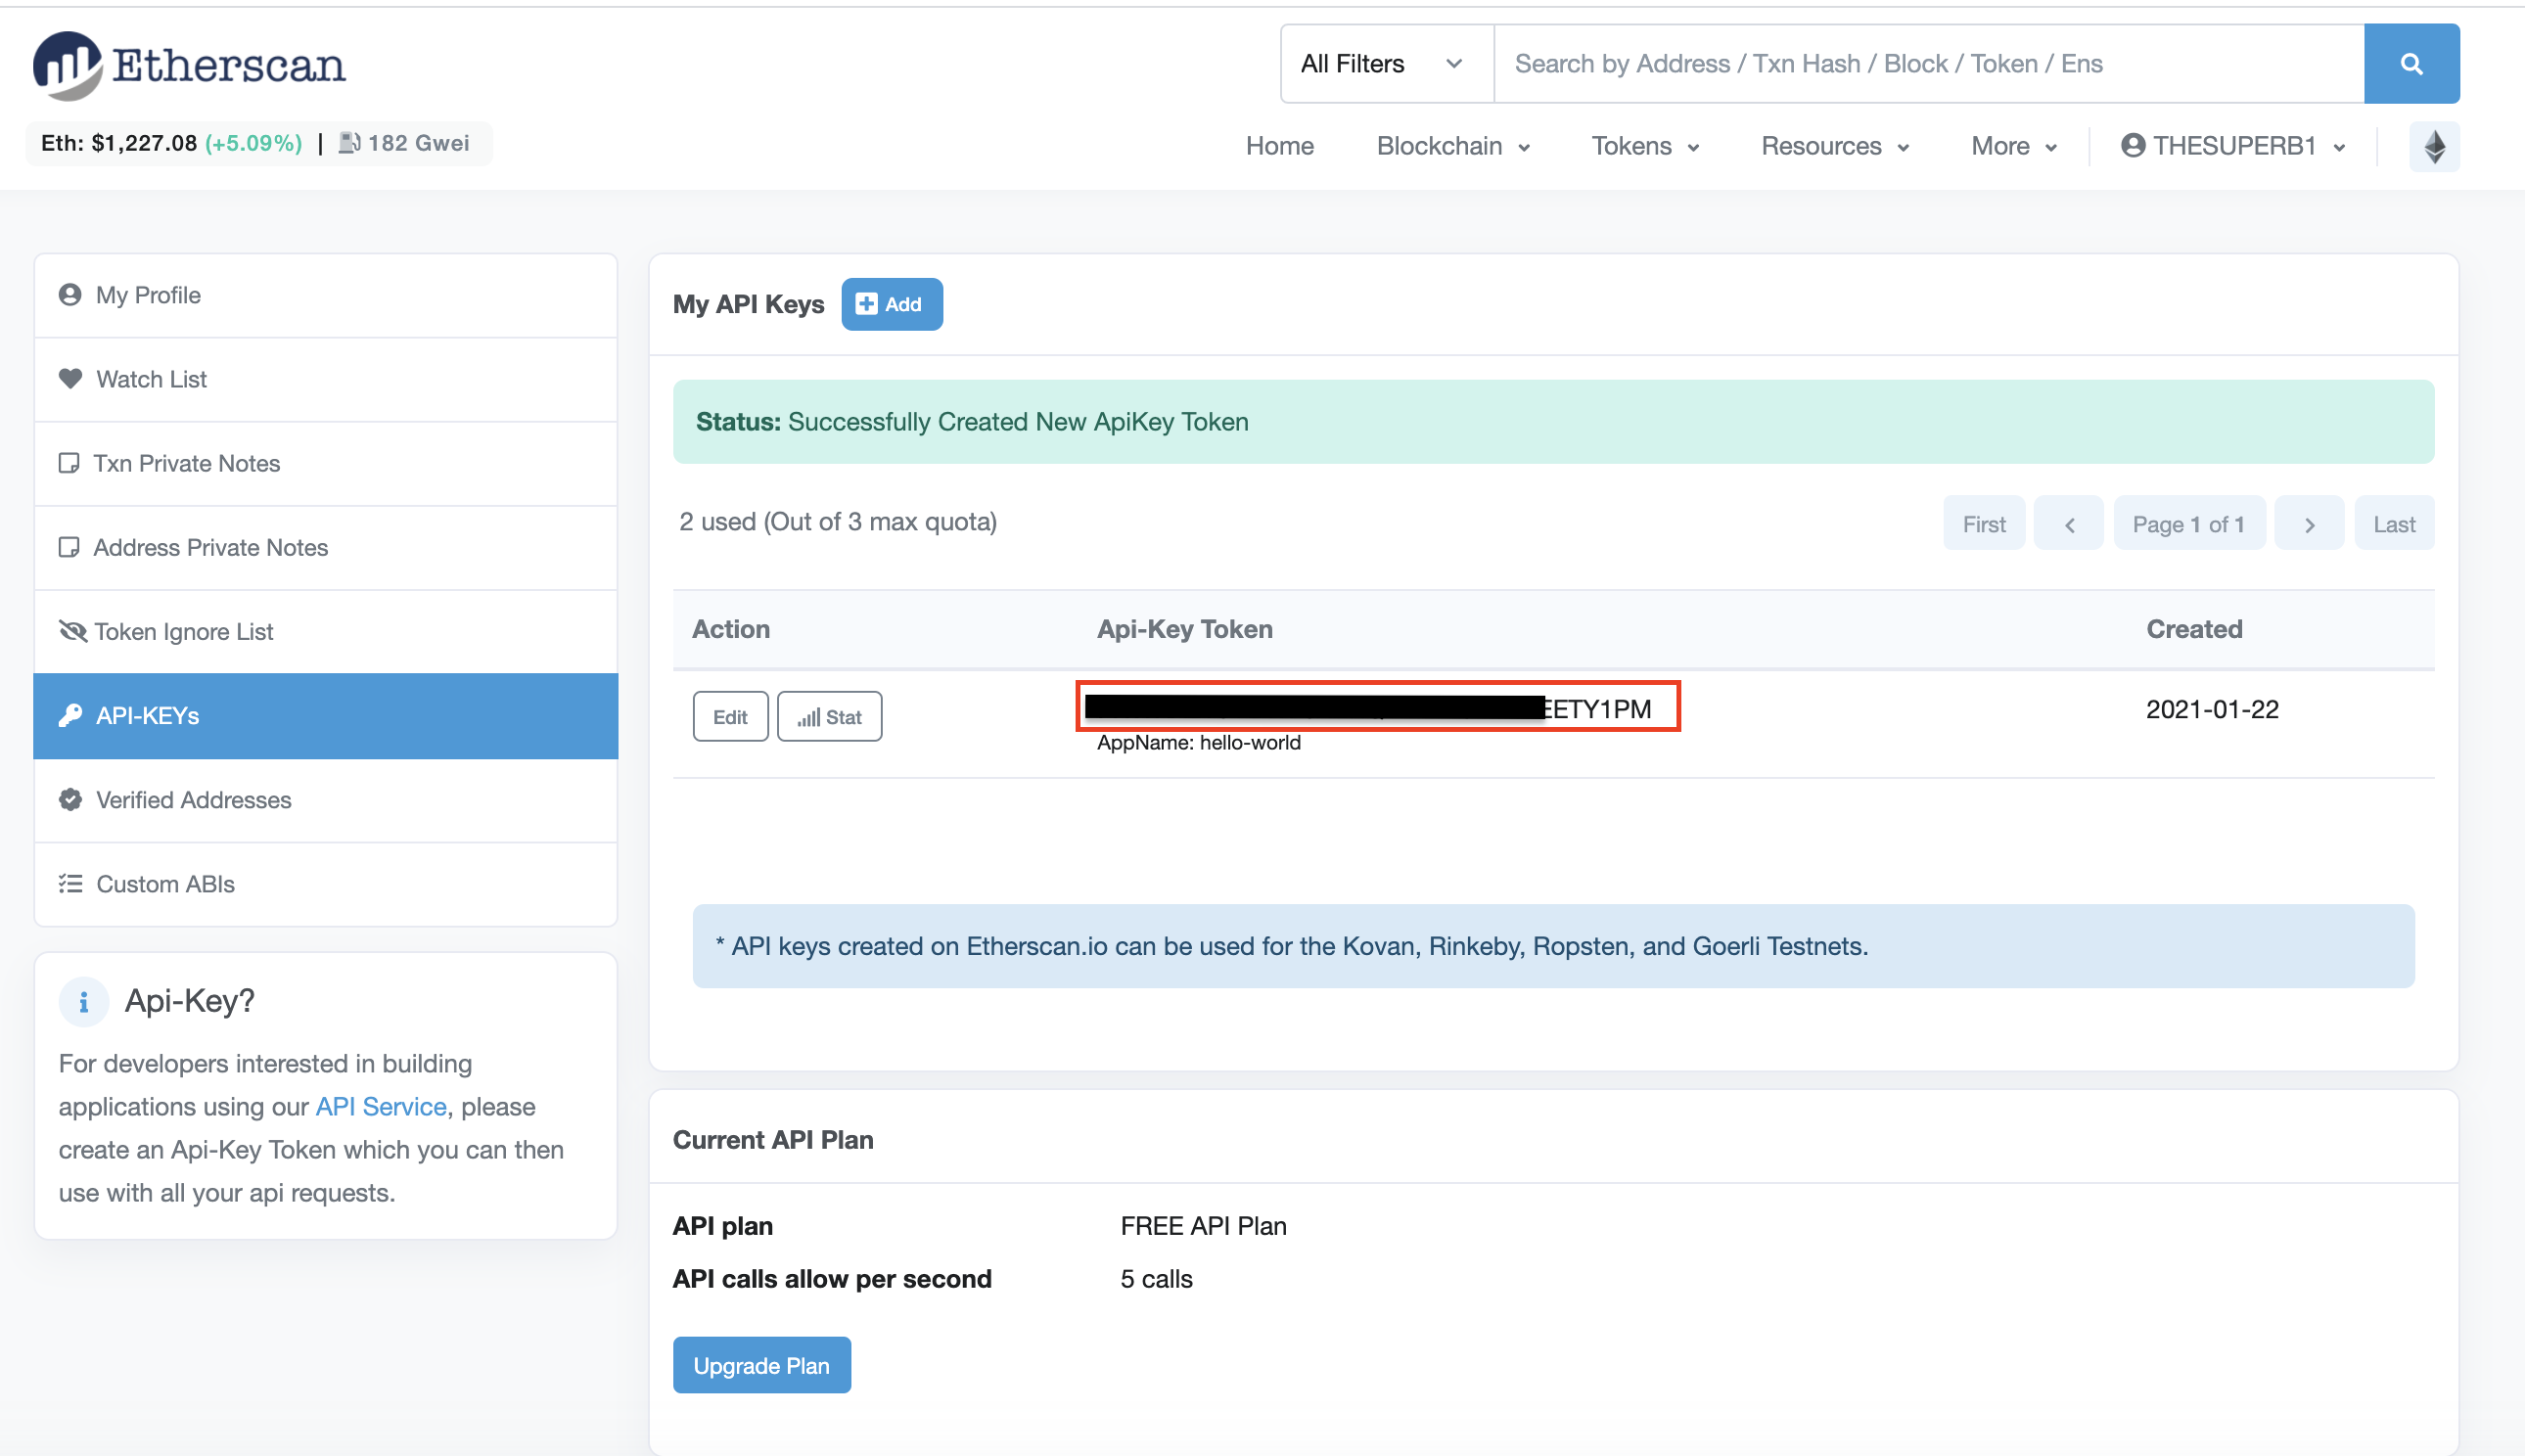Viewport: 2525px width, 1456px height.
Task: Click the Ethereum diamond network icon
Action: pyautogui.click(x=2434, y=147)
